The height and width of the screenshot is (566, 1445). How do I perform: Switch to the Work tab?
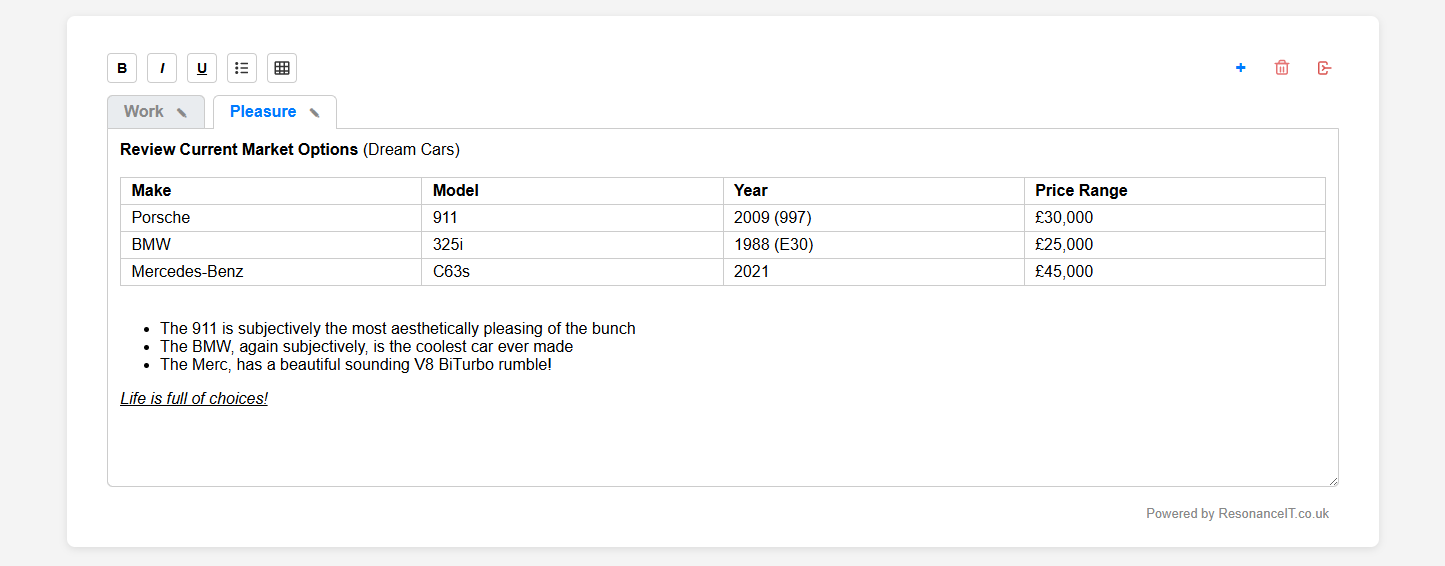pos(143,112)
